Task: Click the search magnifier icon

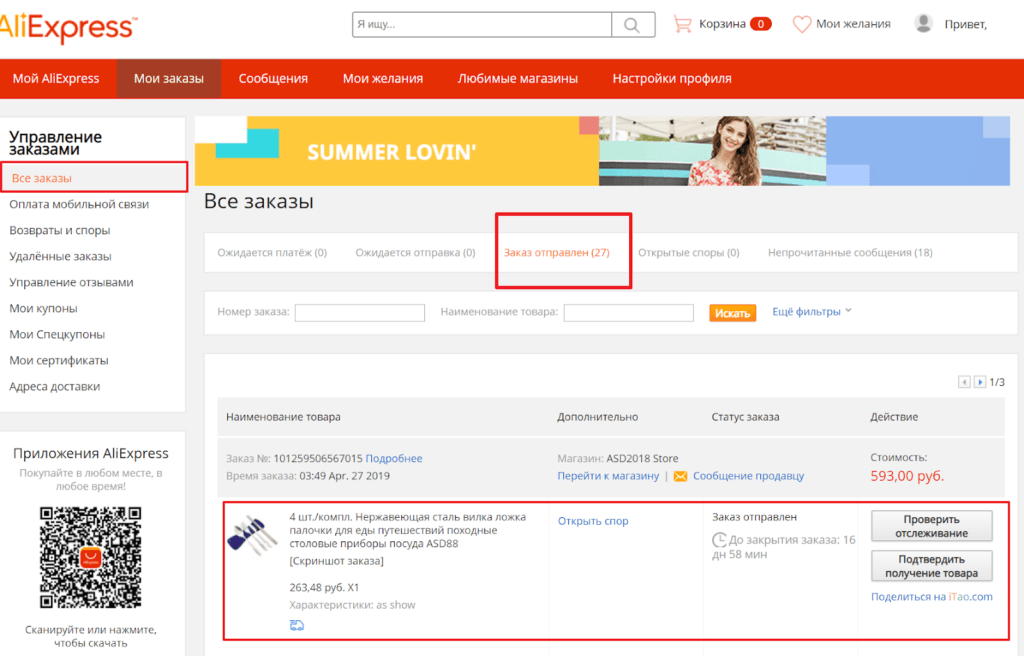Action: tap(633, 25)
